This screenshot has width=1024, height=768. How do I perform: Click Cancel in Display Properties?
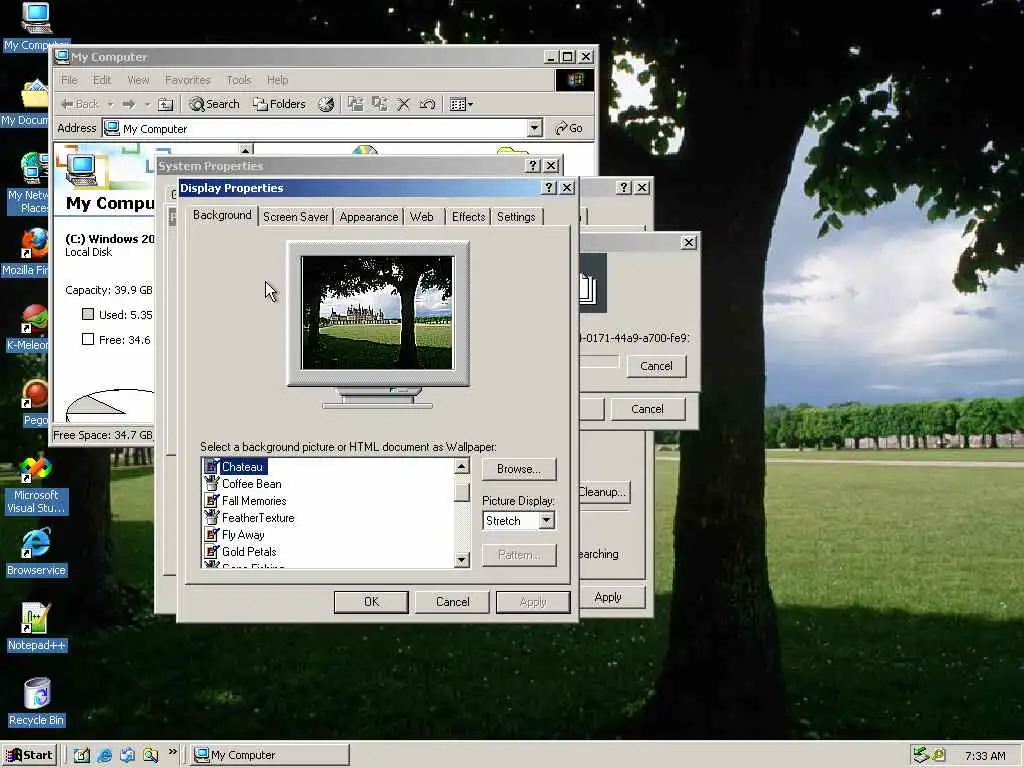453,602
